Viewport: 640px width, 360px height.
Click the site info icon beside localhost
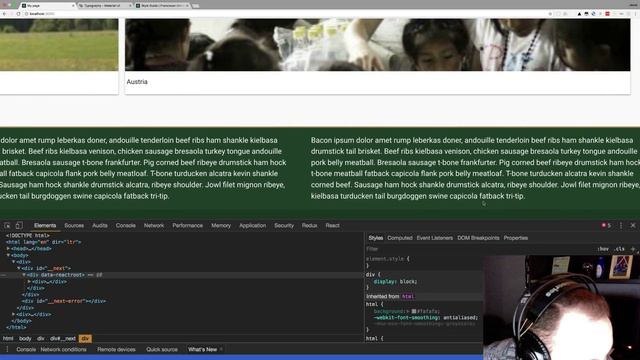pyautogui.click(x=26, y=14)
